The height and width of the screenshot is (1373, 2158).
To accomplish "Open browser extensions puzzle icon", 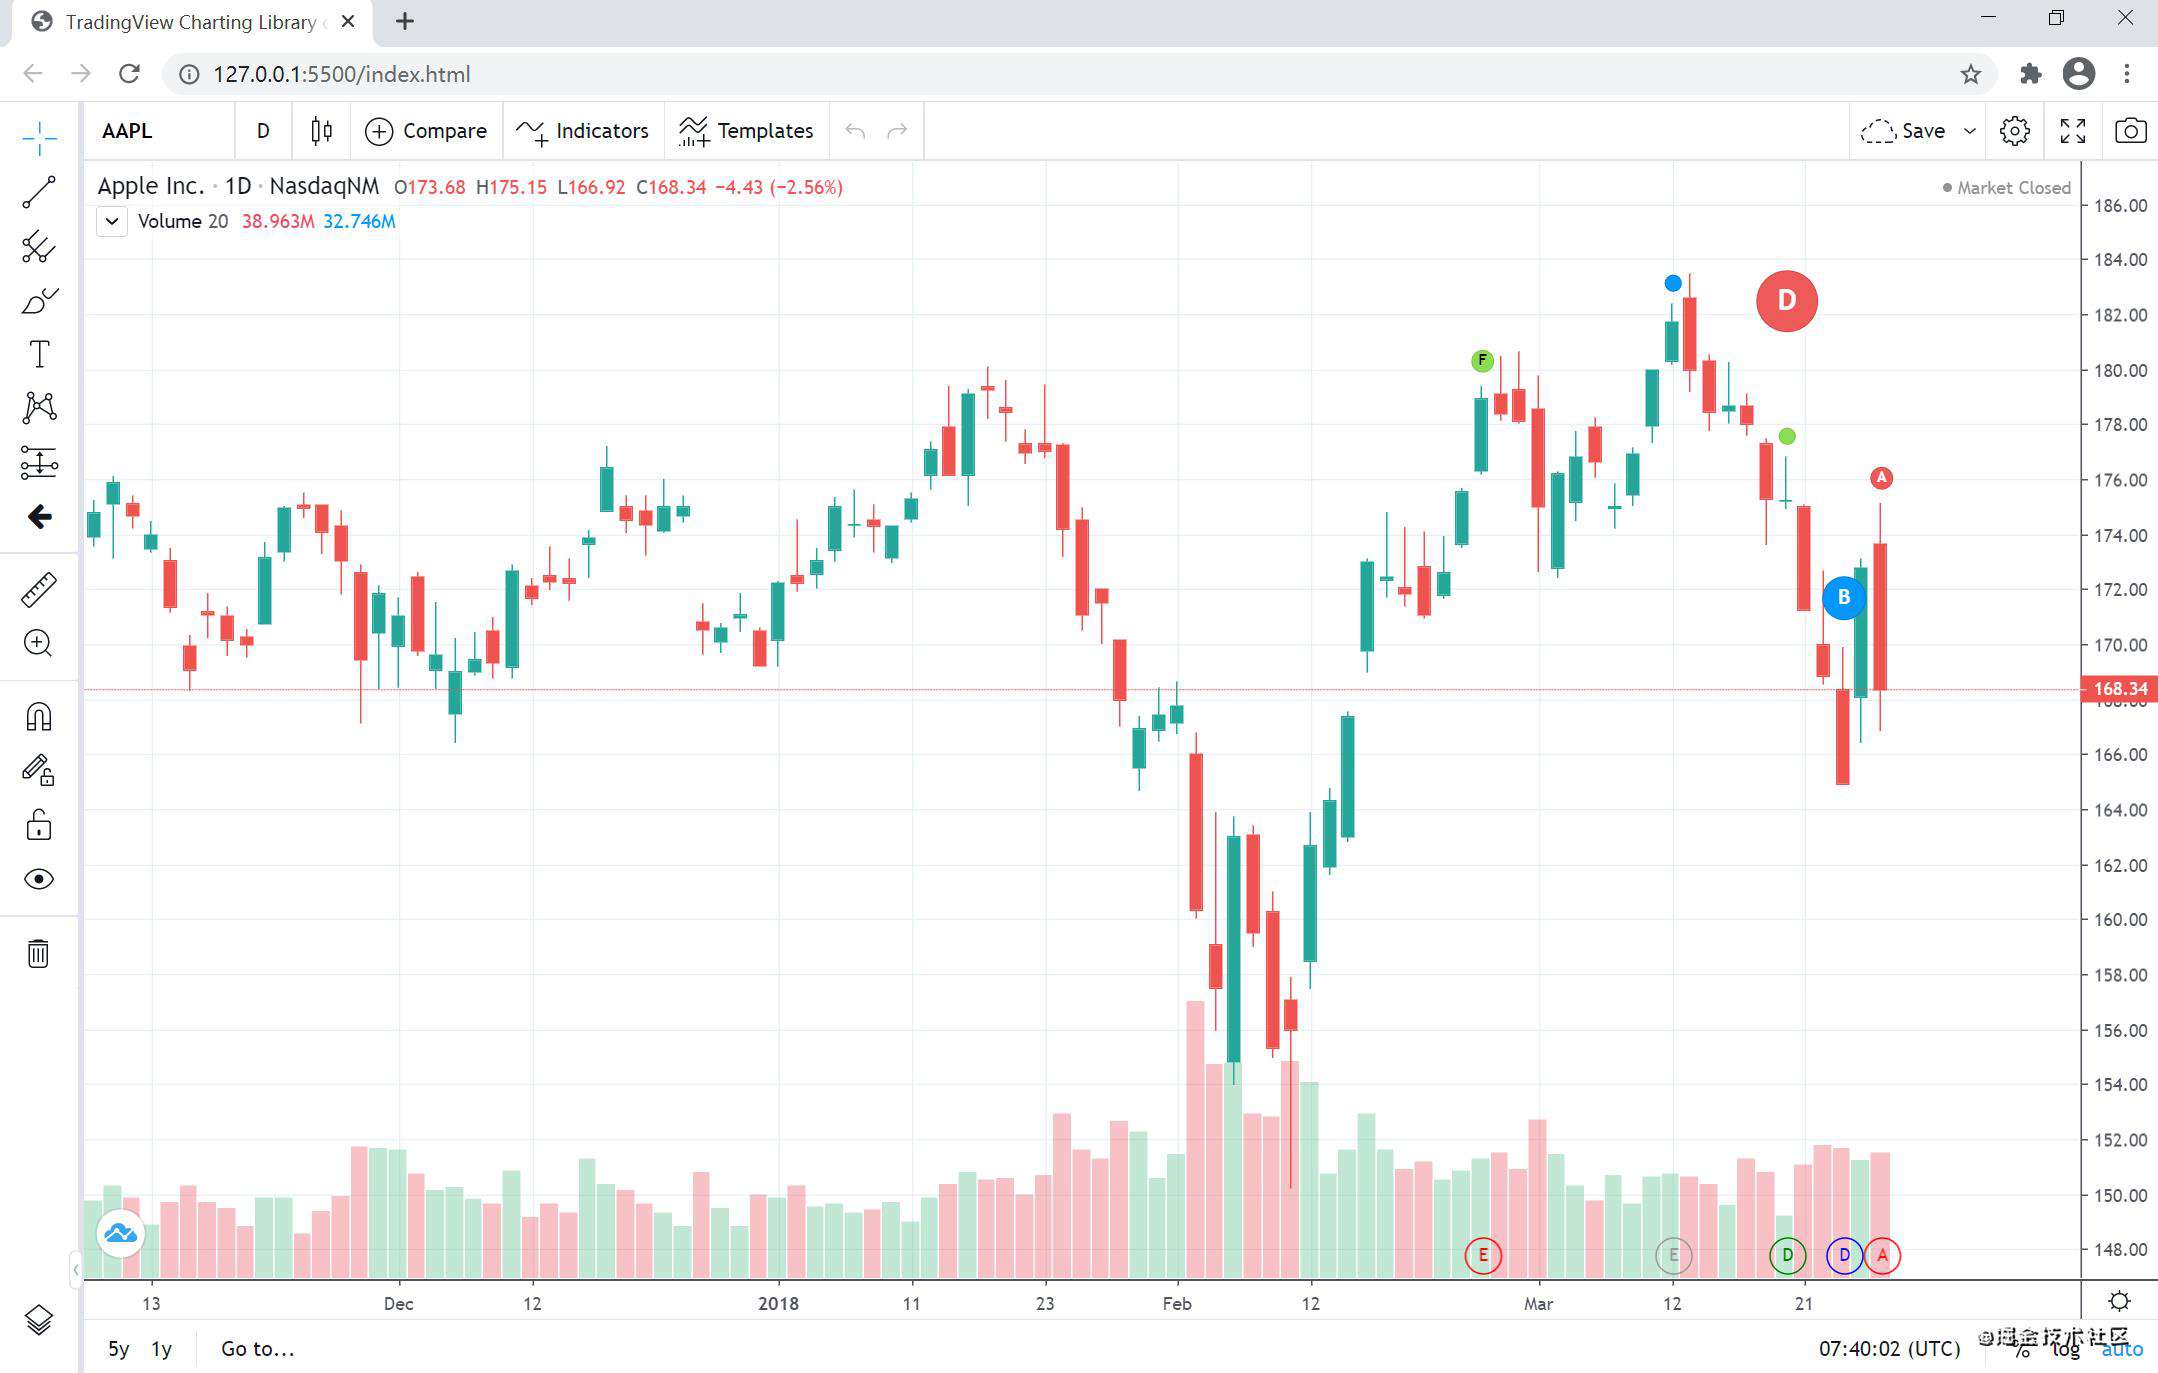I will coord(2030,74).
